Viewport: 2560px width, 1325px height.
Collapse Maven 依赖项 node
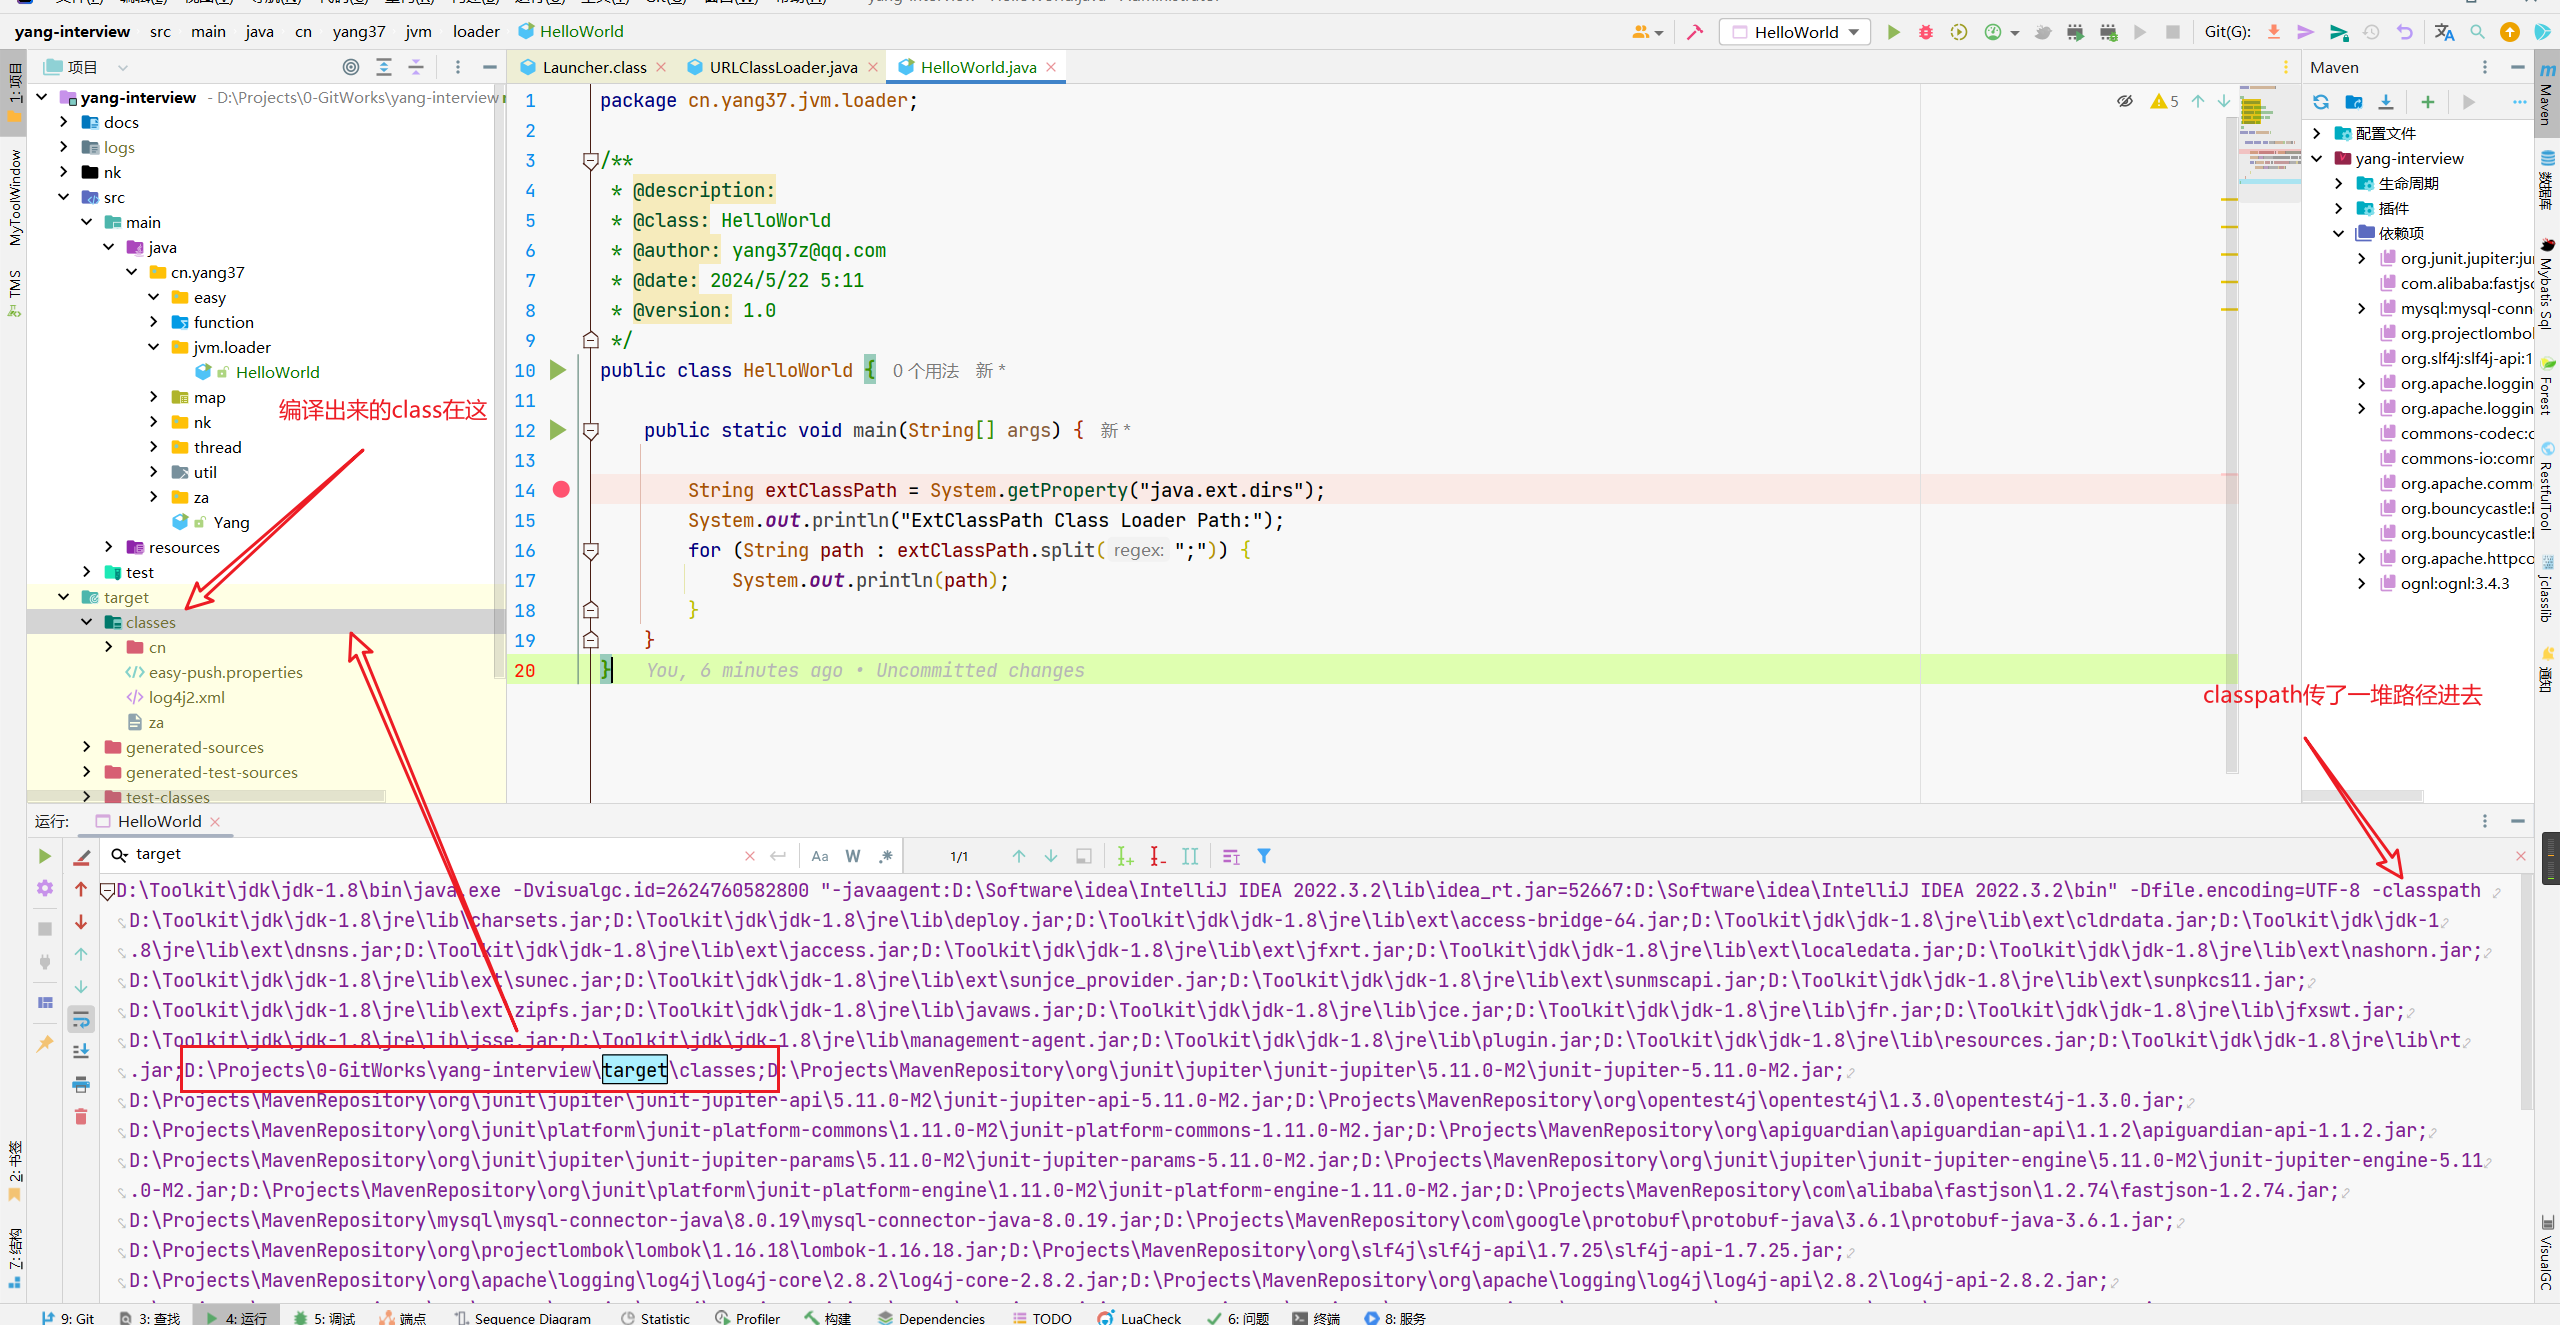click(2339, 233)
